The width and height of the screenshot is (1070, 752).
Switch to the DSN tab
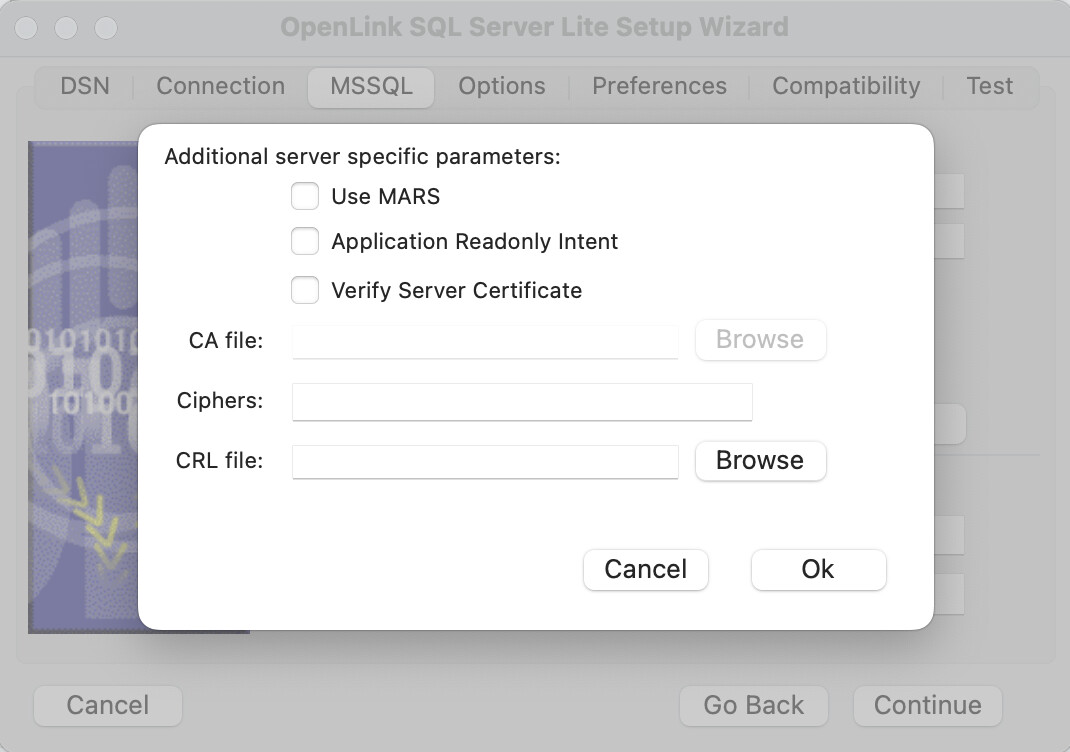84,86
